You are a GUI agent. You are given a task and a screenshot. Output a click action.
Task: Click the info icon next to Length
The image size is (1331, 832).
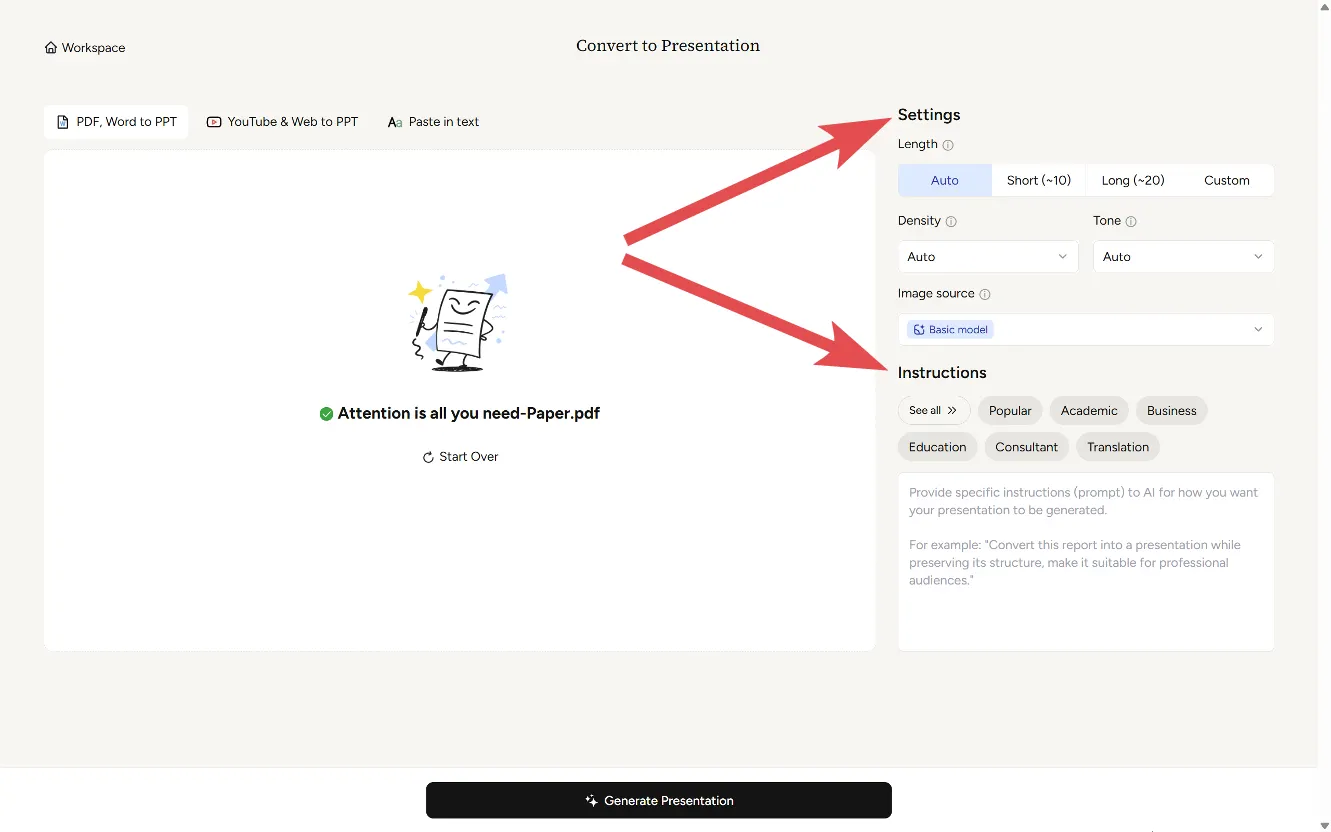coord(948,145)
